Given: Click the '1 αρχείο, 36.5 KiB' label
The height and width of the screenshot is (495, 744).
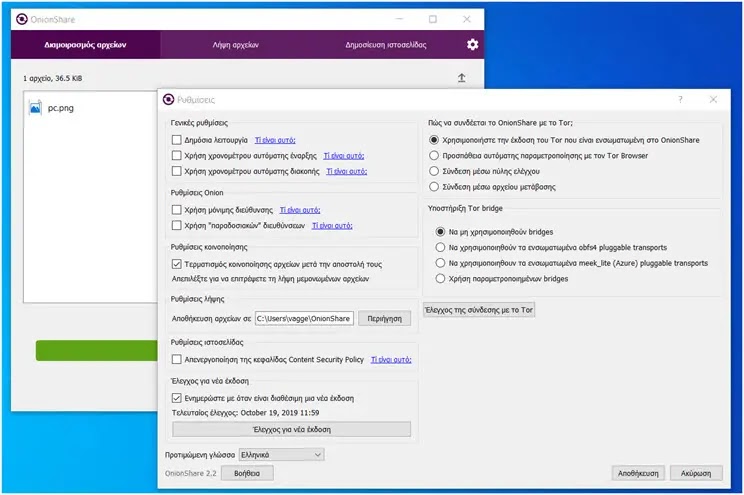Looking at the screenshot, I should point(53,78).
